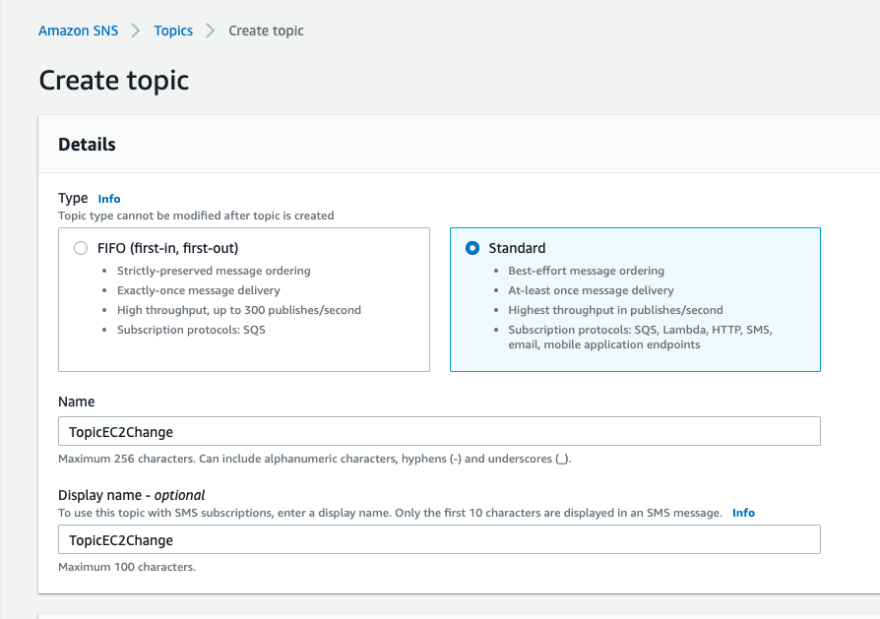Viewport: 880px width, 619px height.
Task: Click the Subscription protocols: SQS bullet
Action: [x=191, y=329]
